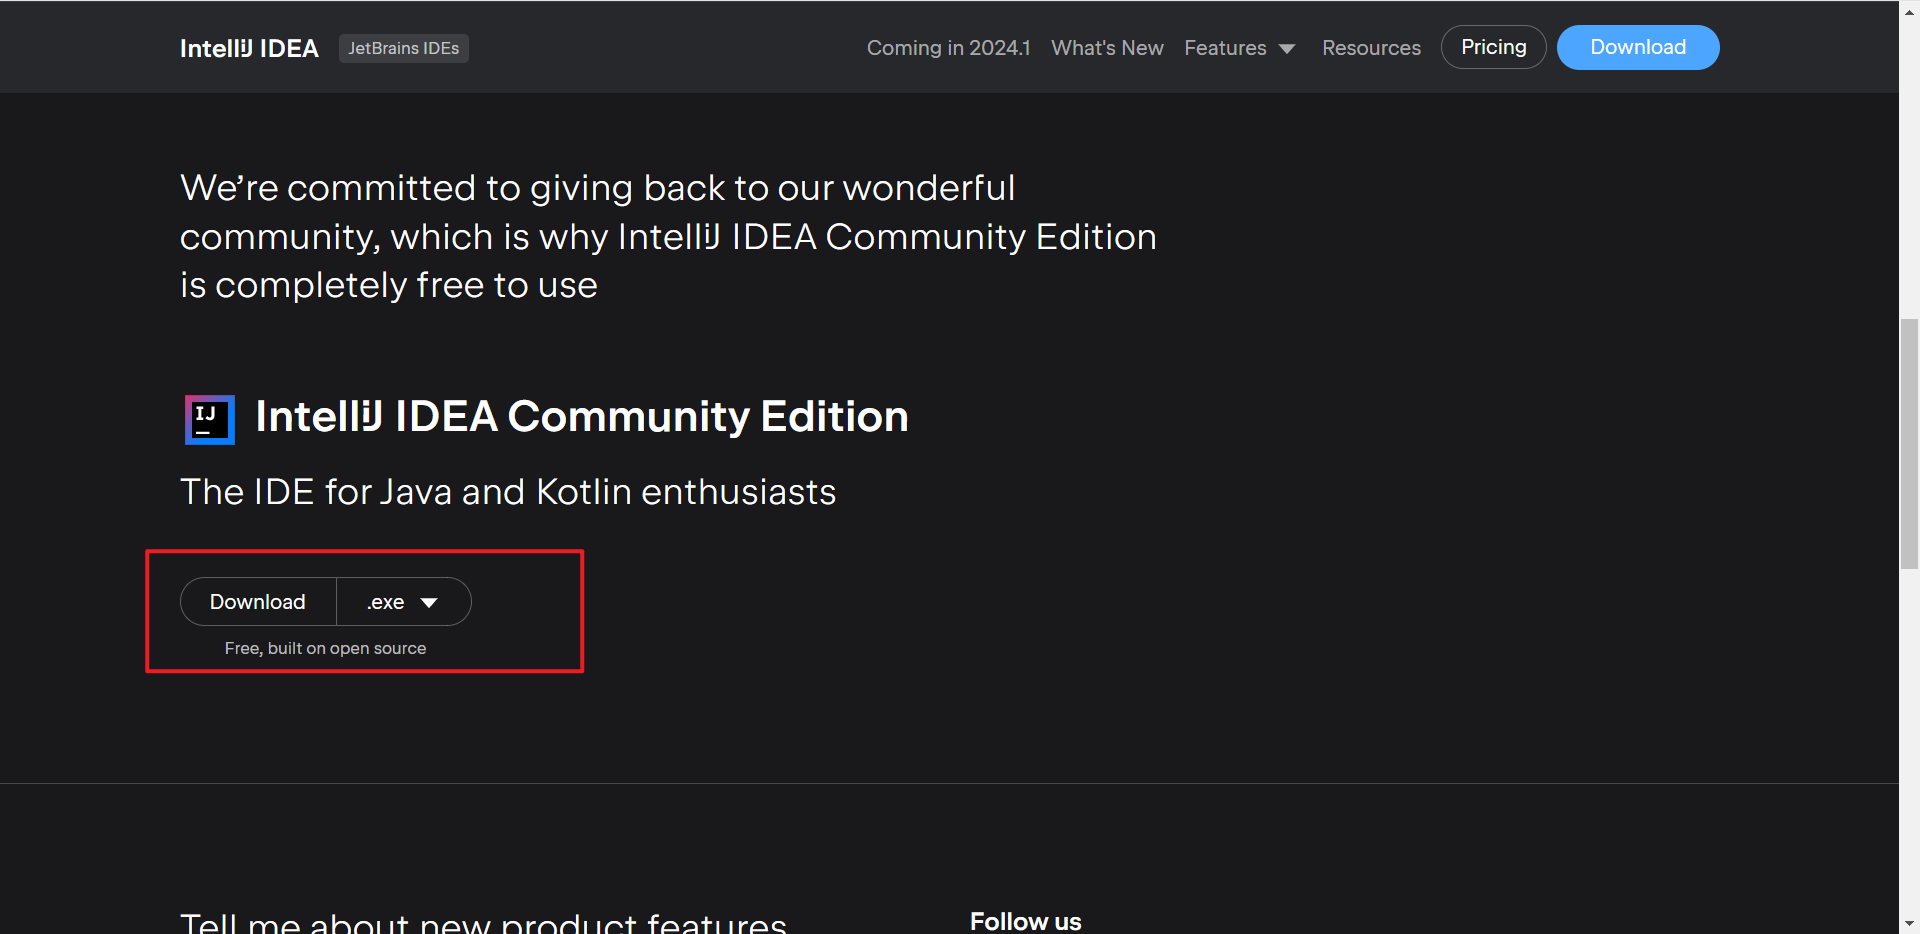Viewport: 1920px width, 934px height.
Task: Open the Pricing page
Action: tap(1493, 46)
